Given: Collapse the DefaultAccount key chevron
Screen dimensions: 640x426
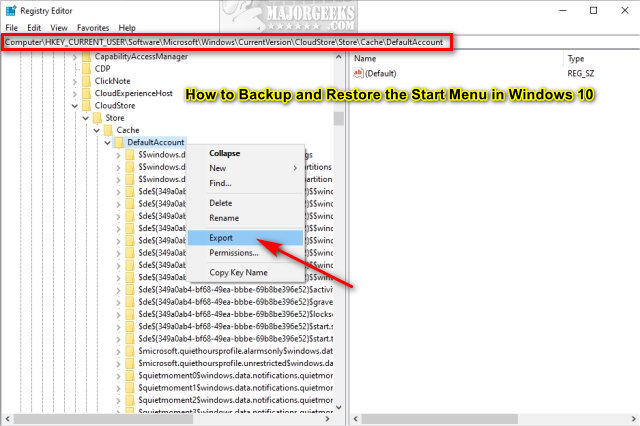Looking at the screenshot, I should tap(107, 143).
